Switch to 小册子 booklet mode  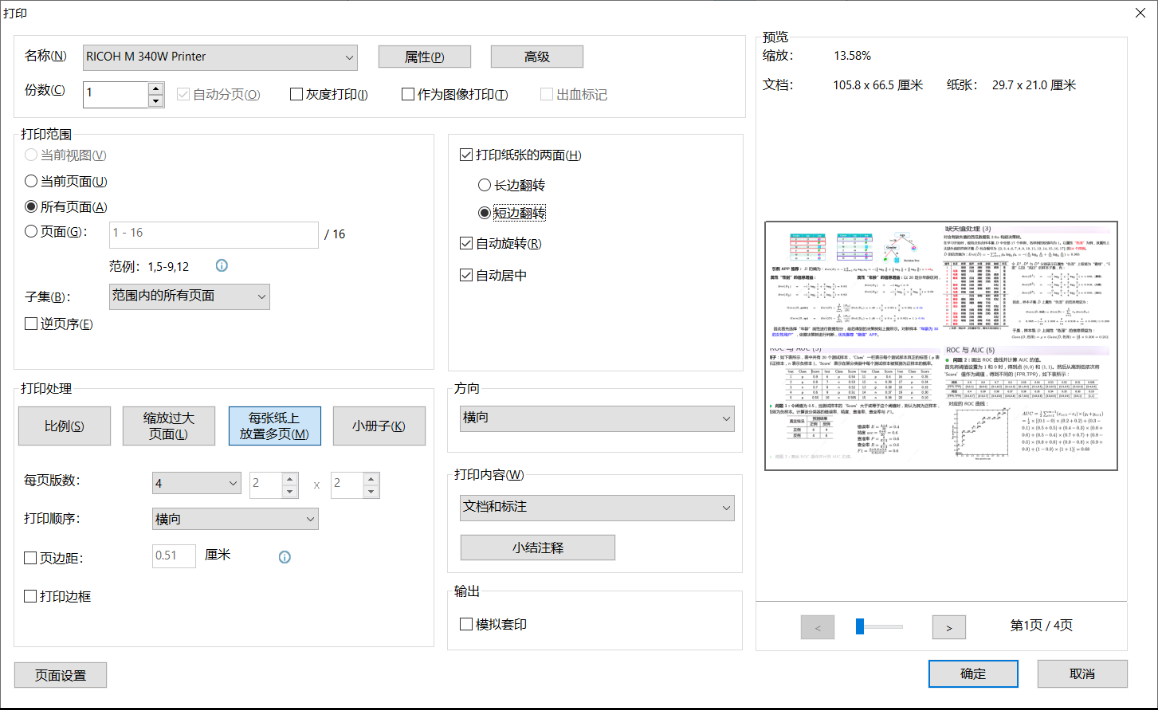[379, 426]
